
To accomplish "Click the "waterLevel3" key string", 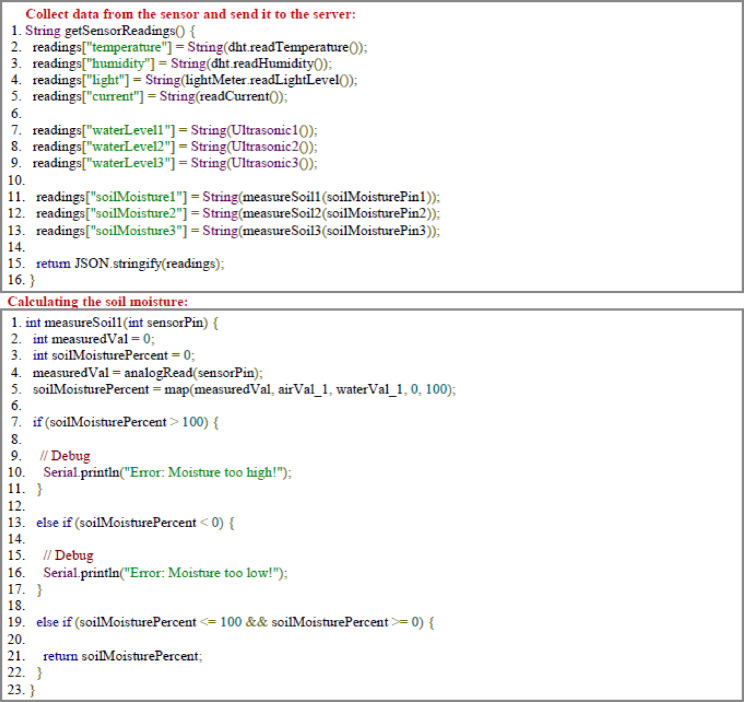I will click(x=129, y=163).
